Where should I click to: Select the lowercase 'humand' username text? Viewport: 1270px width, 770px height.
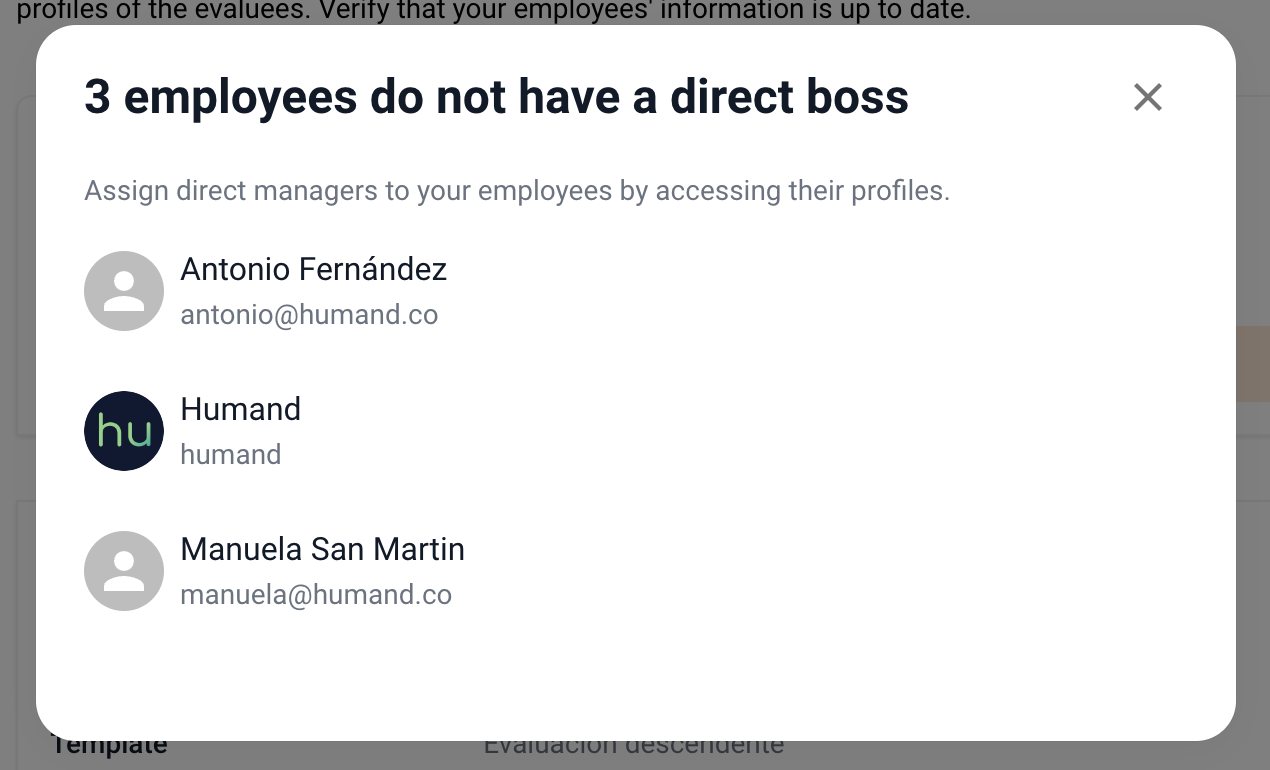point(230,455)
